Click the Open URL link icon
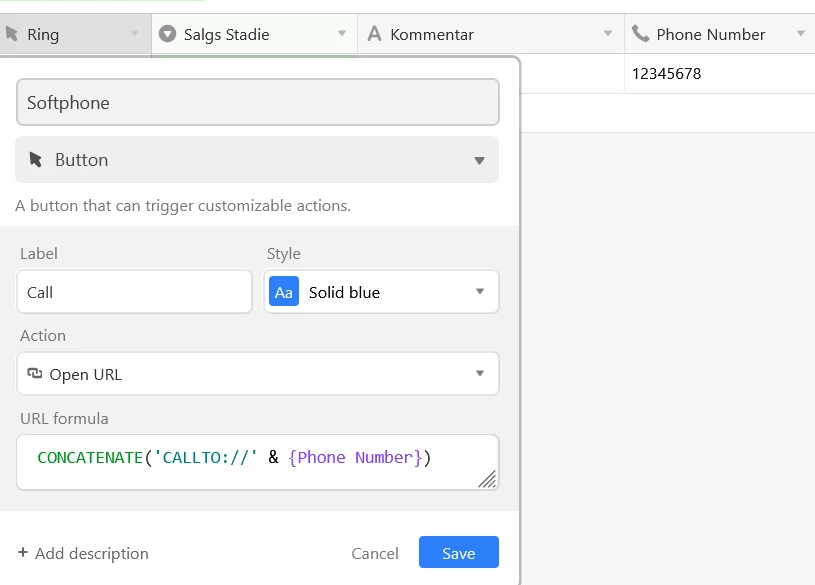Screen dimensions: 815x585 [x=35, y=375]
